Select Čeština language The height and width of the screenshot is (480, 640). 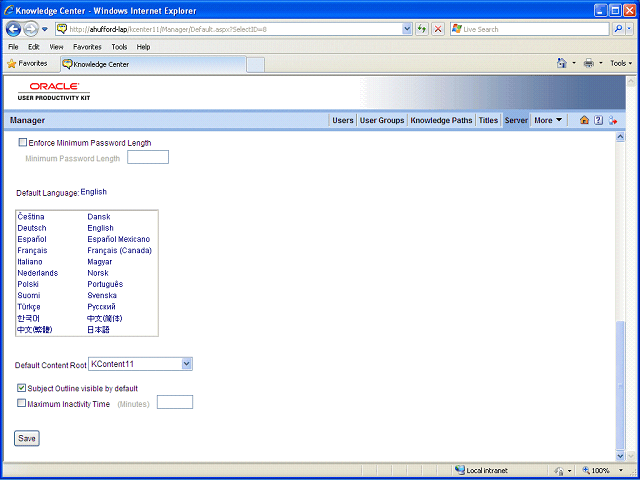coord(31,217)
